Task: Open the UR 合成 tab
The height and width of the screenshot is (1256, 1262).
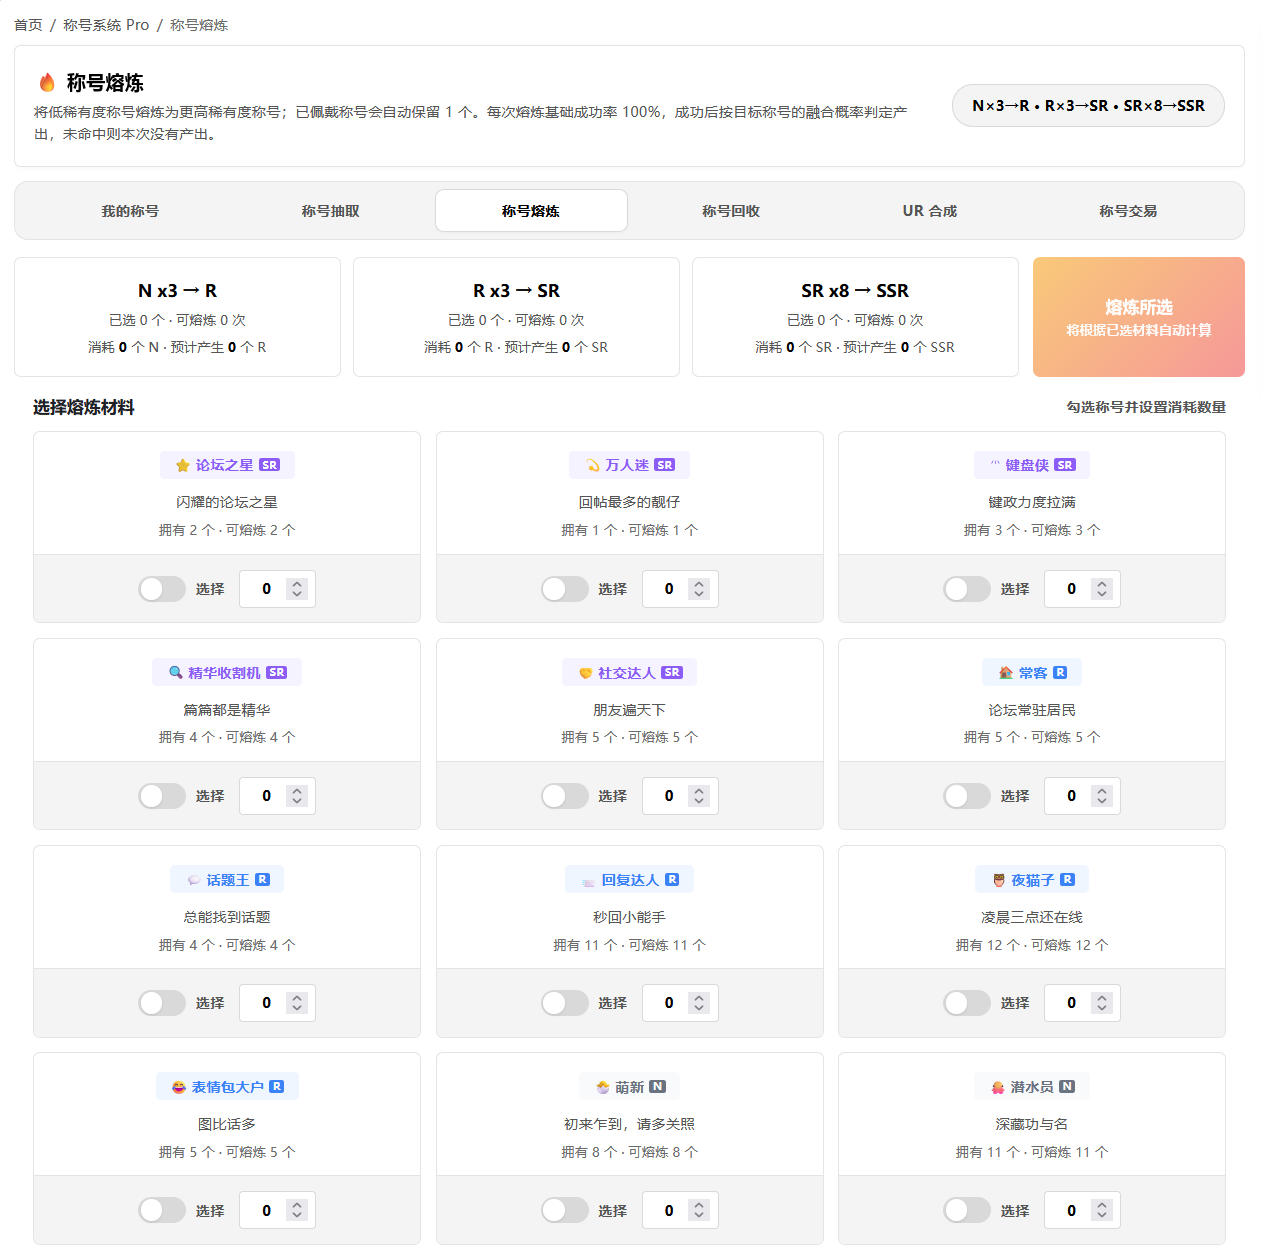Action: [930, 211]
